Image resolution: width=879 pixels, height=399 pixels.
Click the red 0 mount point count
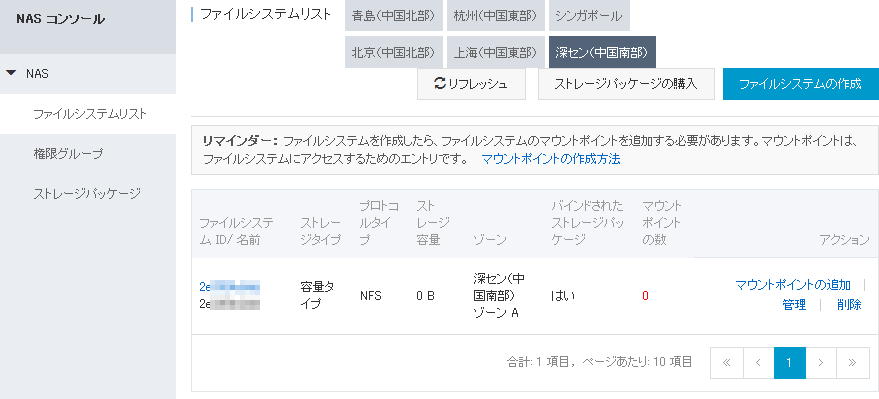pyautogui.click(x=645, y=296)
